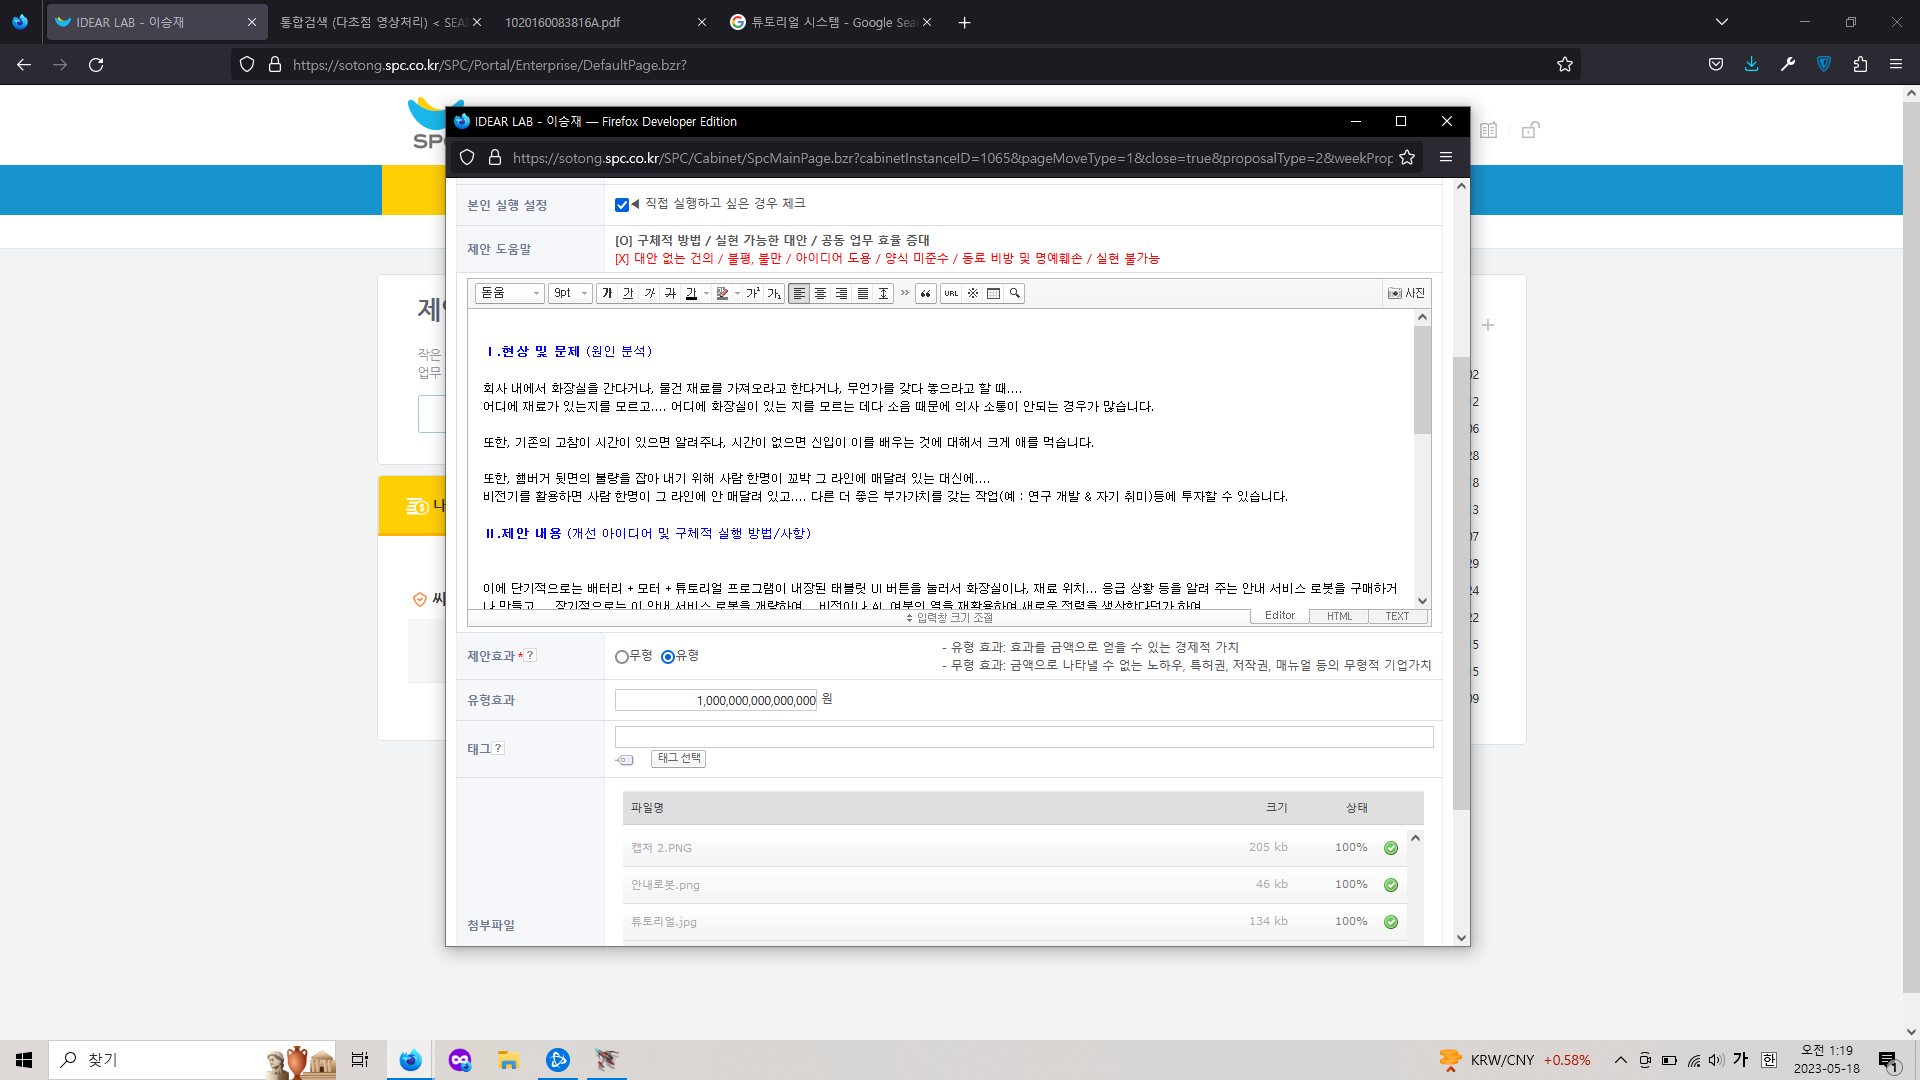The image size is (1920, 1080).
Task: Switch editor to HTML tab
Action: 1339,616
